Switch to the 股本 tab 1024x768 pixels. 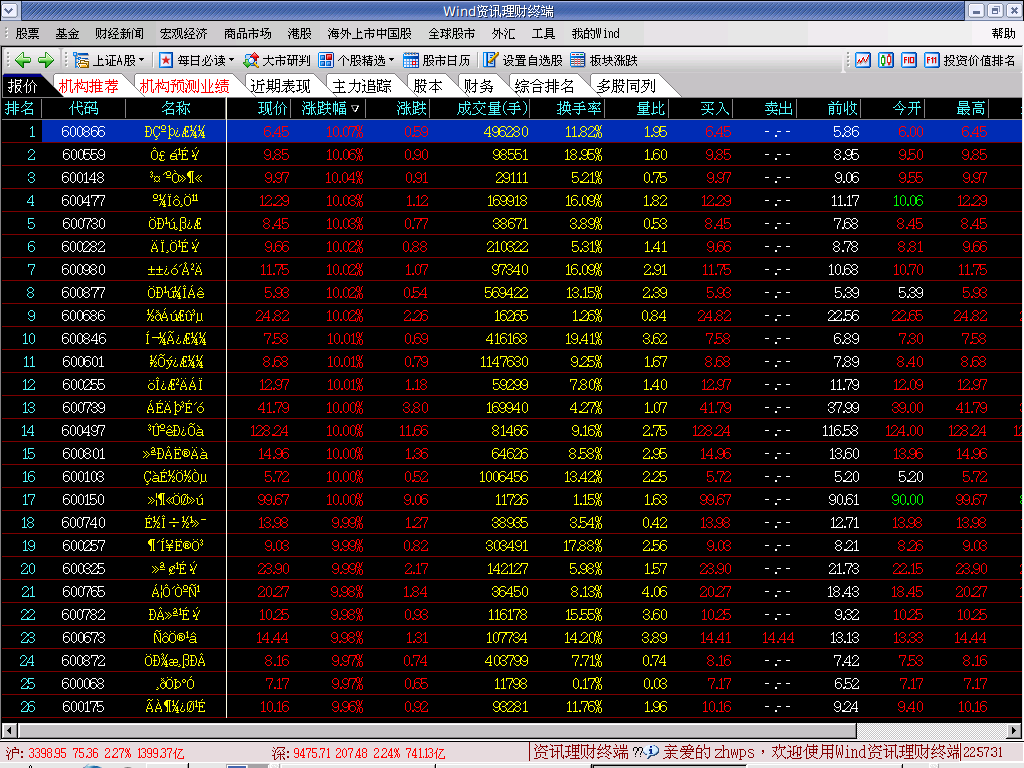[x=428, y=86]
